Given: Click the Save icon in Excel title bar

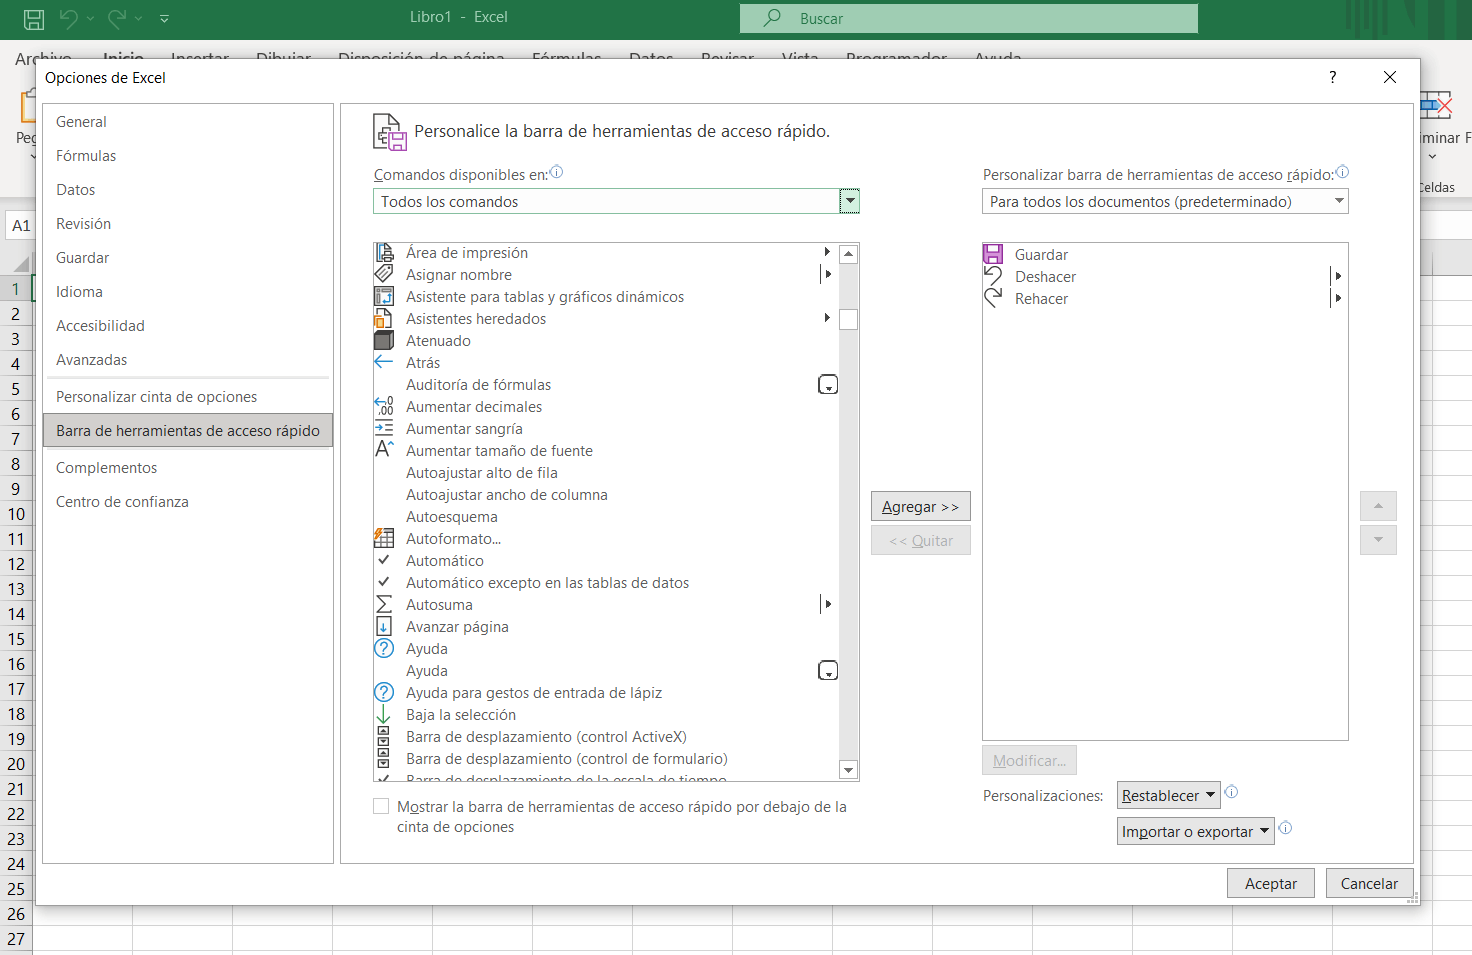Looking at the screenshot, I should pyautogui.click(x=34, y=18).
